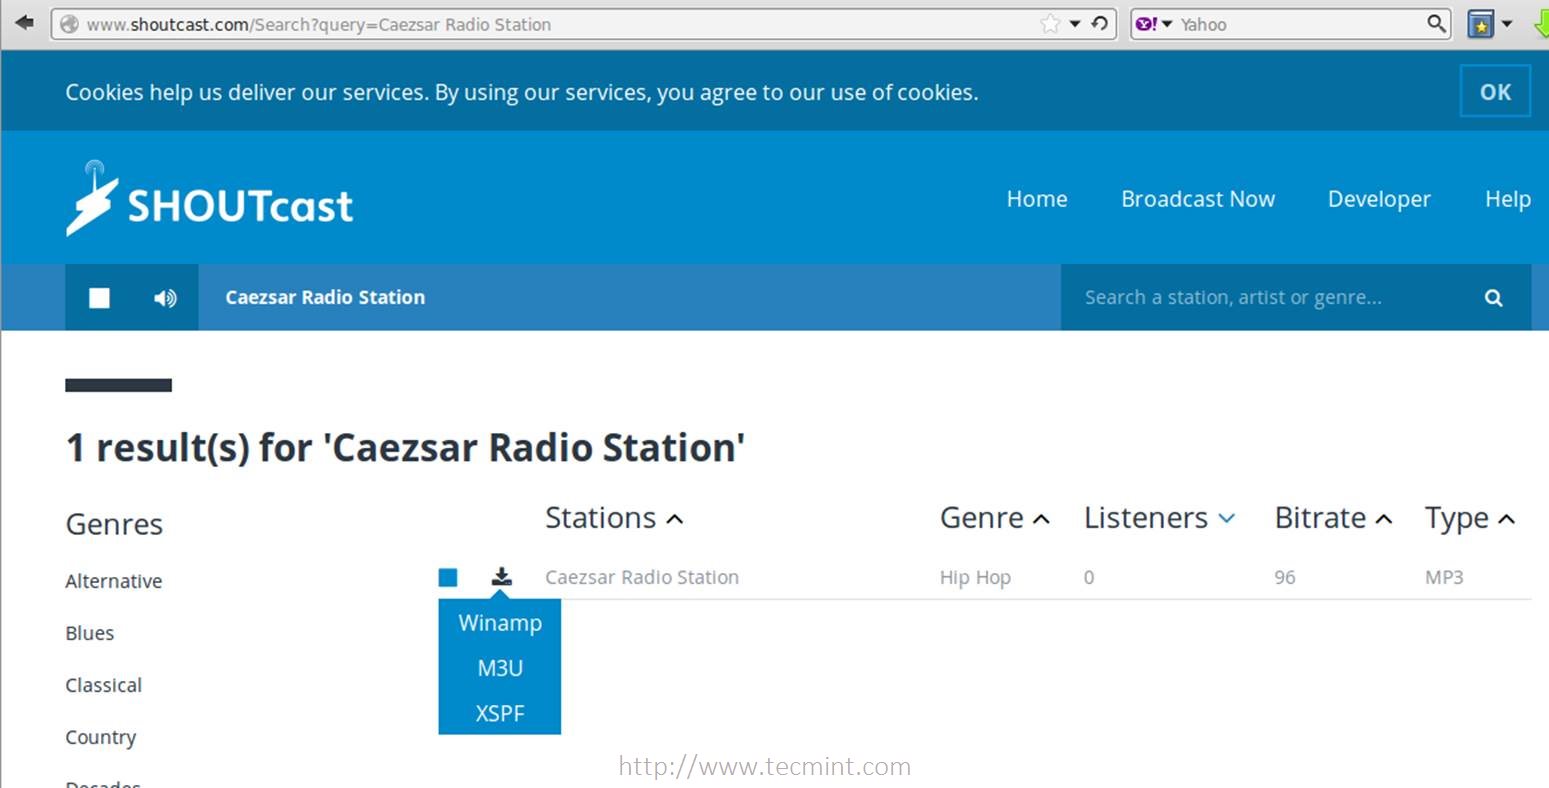
Task: Expand the dropdown arrow beside the bookmarks icon
Action: point(1506,24)
